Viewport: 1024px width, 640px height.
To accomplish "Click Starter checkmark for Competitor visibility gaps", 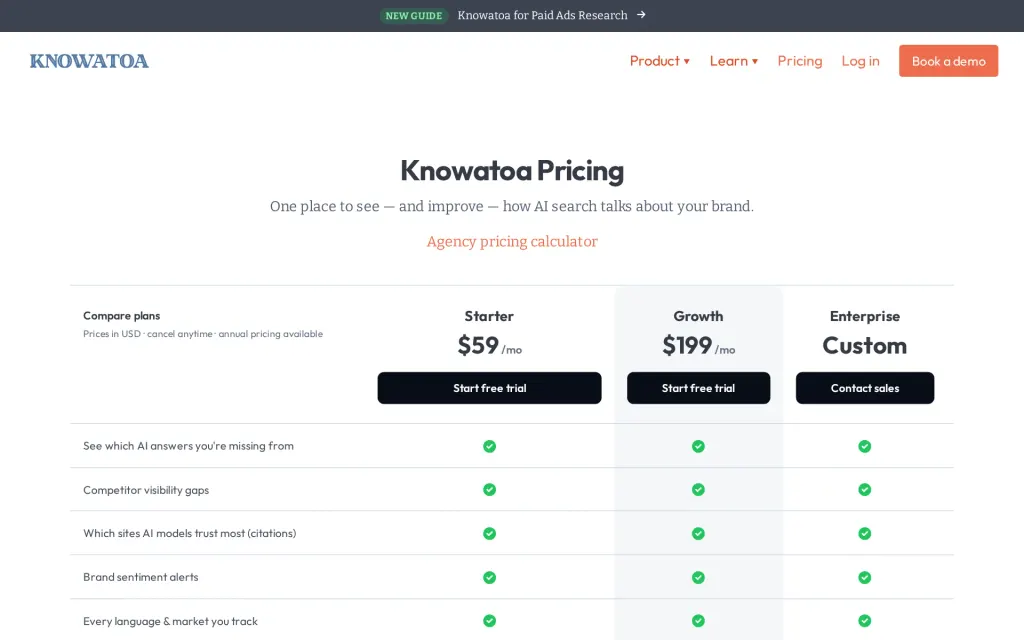I will click(x=489, y=490).
